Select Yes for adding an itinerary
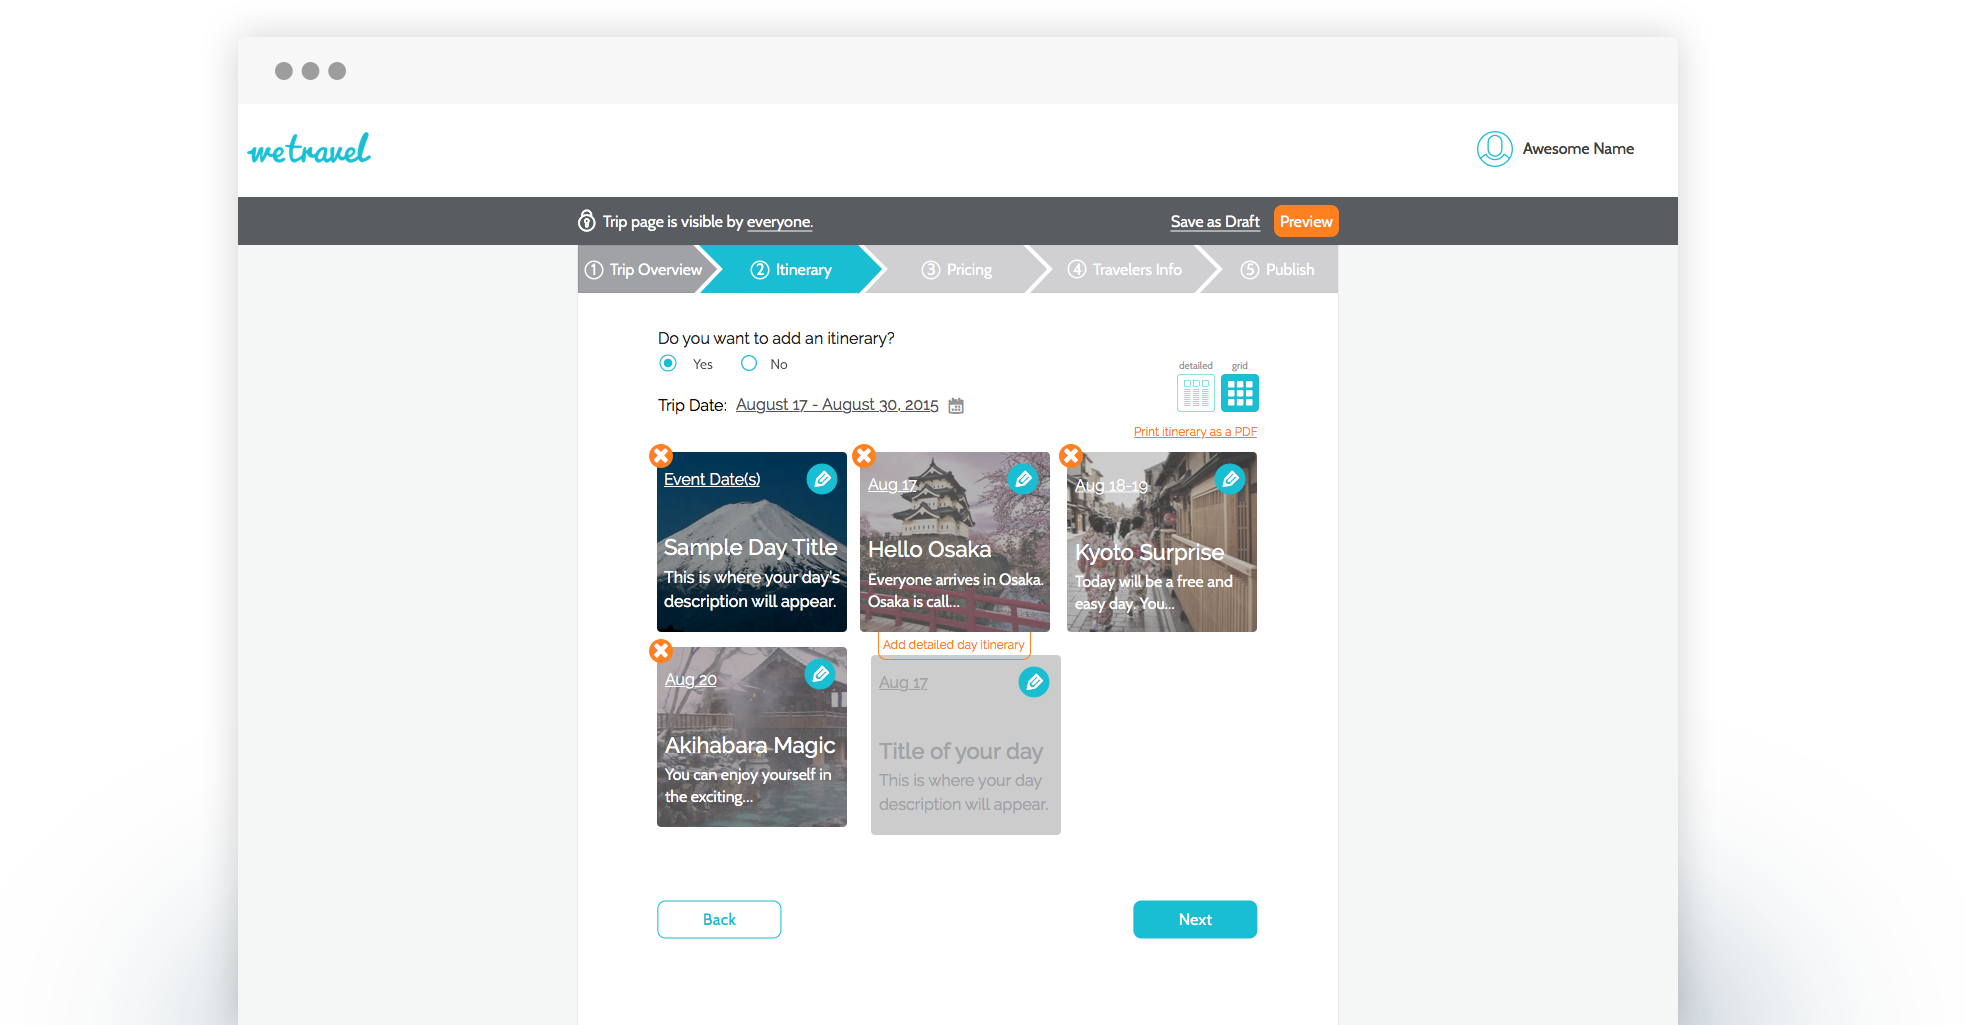The width and height of the screenshot is (1965, 1025). 668,364
